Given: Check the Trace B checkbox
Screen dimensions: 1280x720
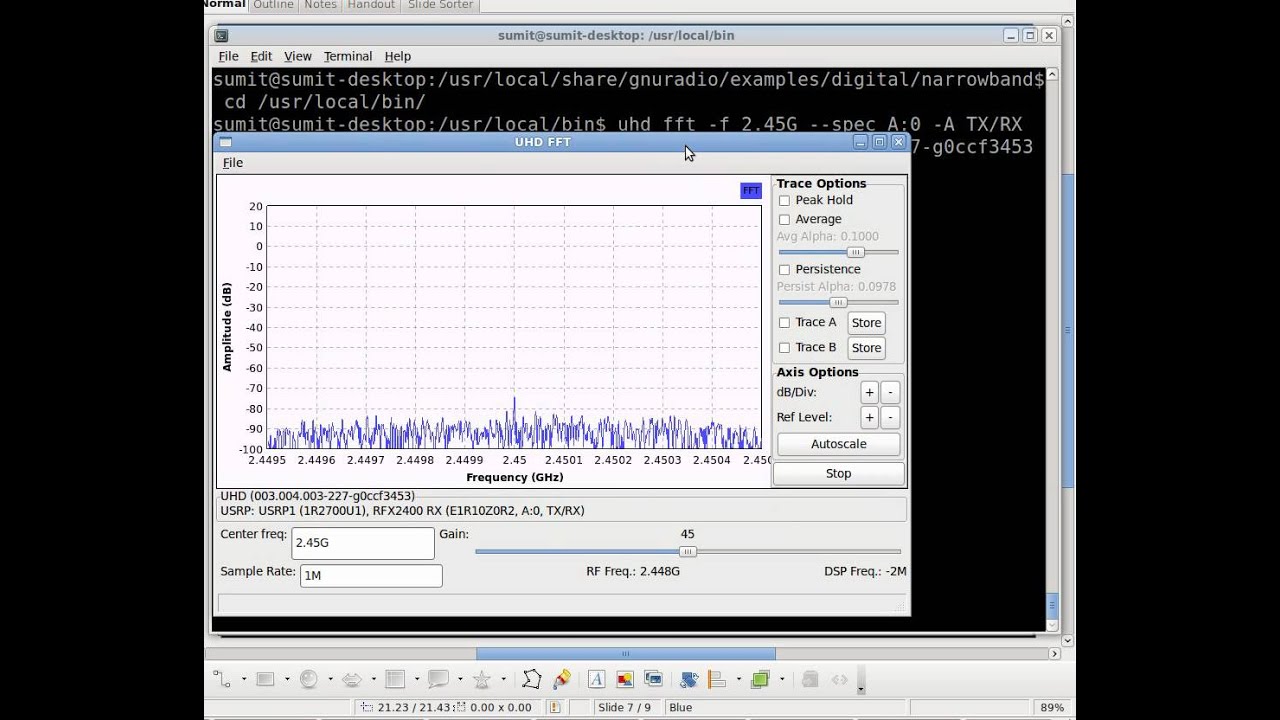Looking at the screenshot, I should (x=784, y=347).
